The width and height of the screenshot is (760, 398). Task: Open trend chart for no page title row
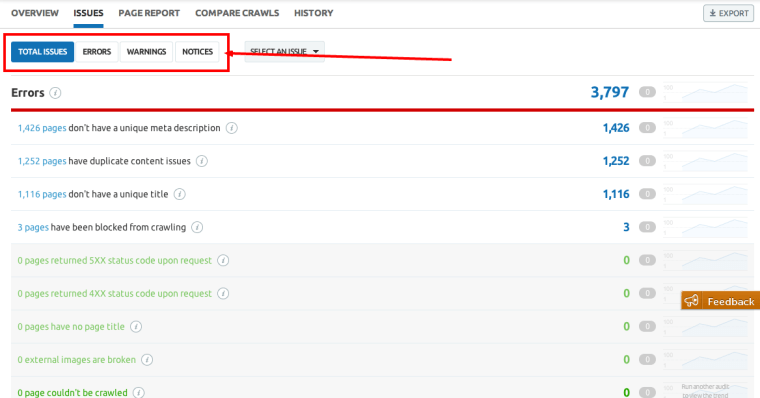pos(706,327)
